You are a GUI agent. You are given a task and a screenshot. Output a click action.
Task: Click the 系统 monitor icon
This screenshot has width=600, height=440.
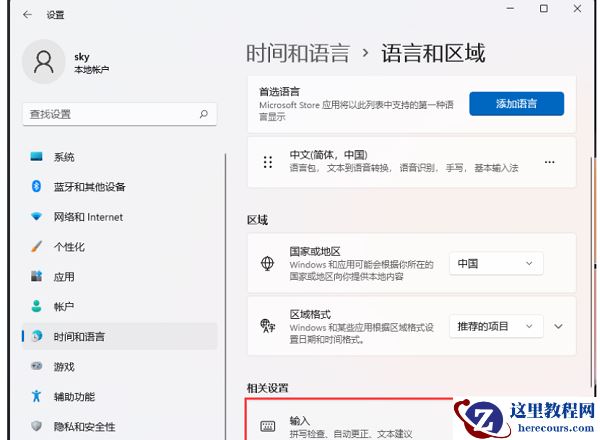tap(36, 156)
